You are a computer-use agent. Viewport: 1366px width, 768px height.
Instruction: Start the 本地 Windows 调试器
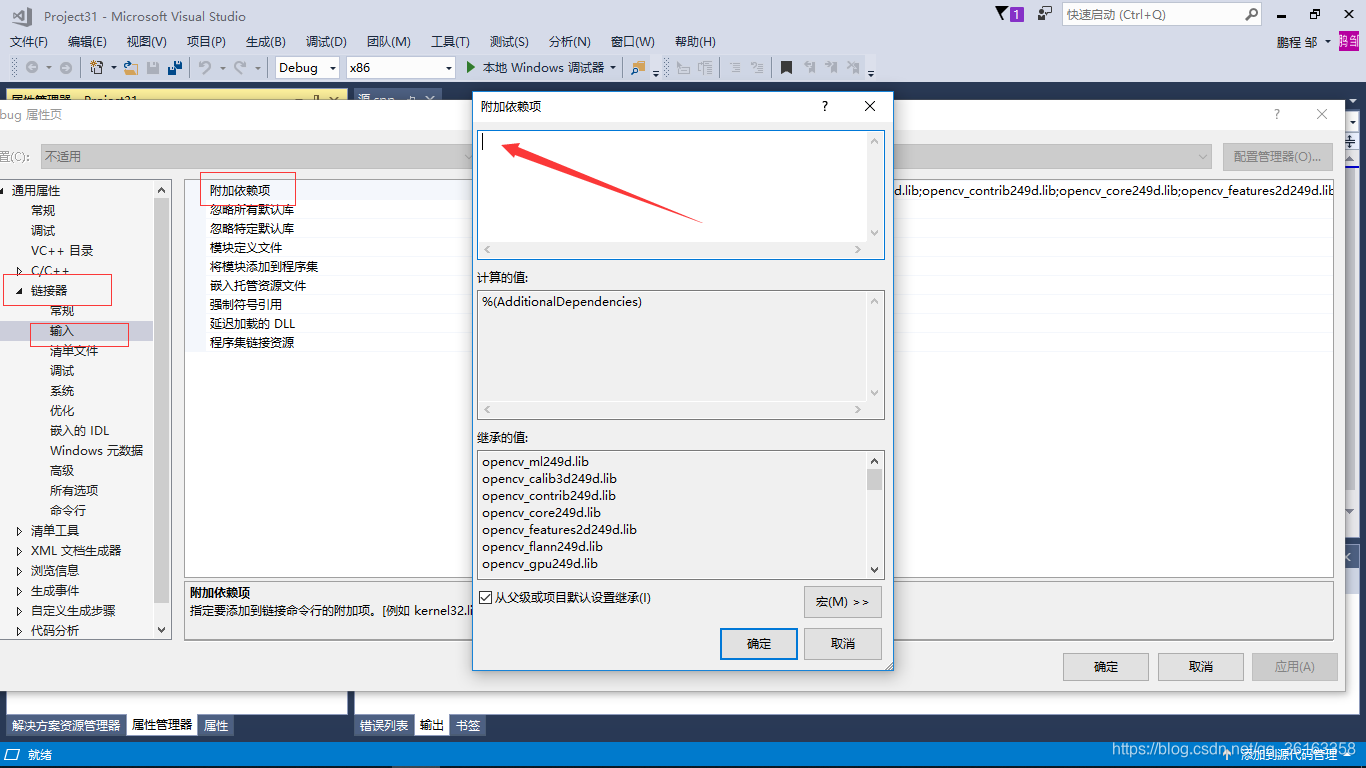pos(530,67)
